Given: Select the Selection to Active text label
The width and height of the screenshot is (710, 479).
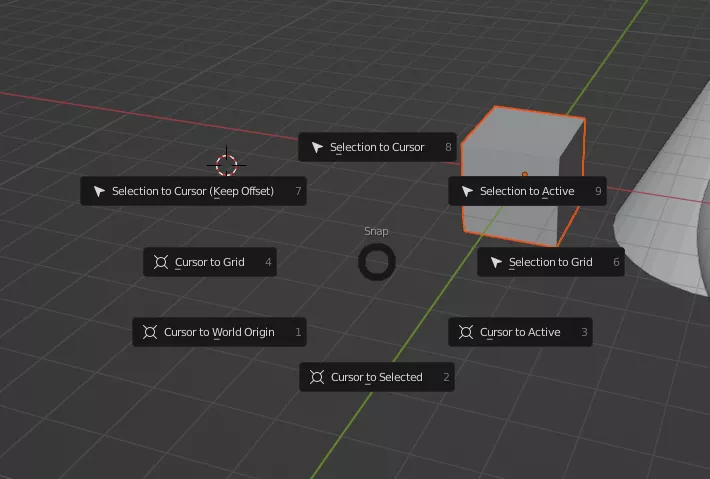Looking at the screenshot, I should coord(527,191).
